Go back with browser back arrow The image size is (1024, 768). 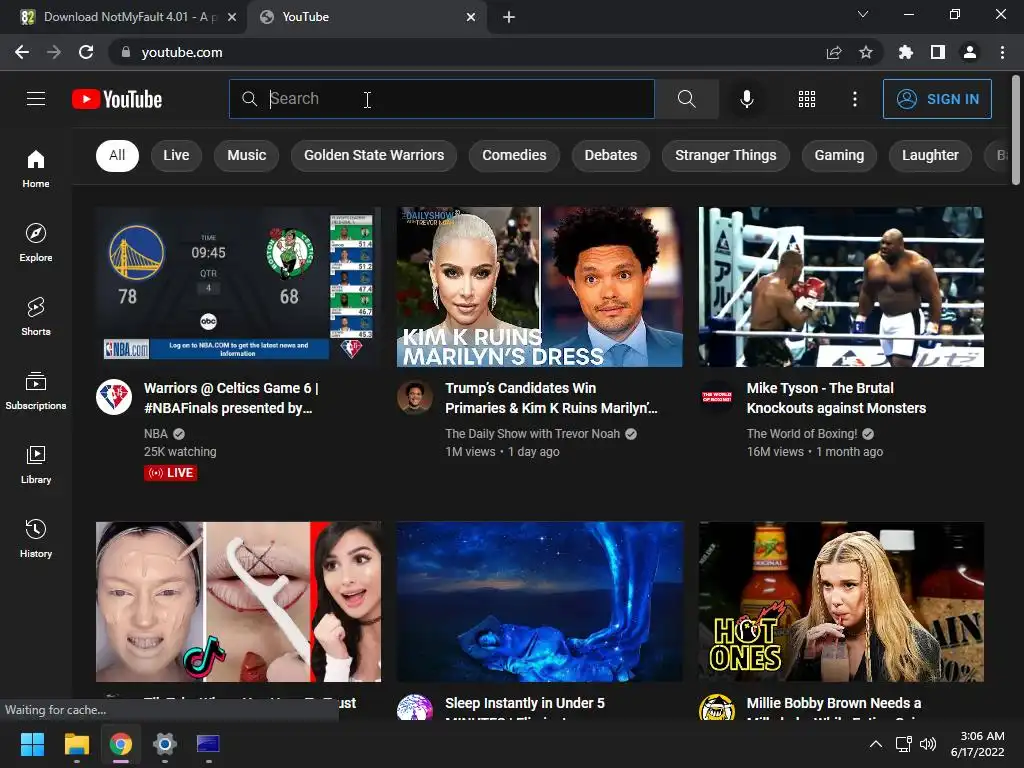click(x=22, y=52)
